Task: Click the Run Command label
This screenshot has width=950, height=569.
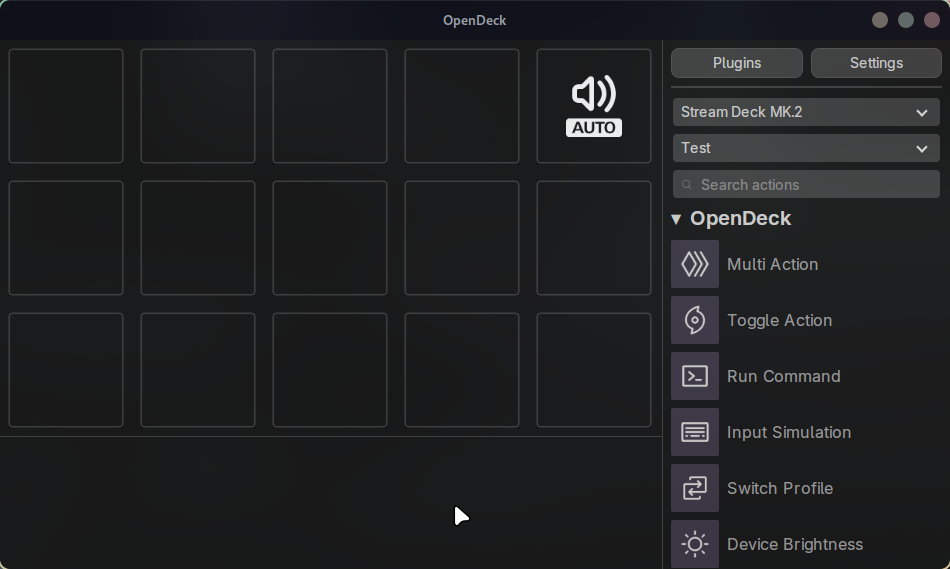Action: coord(783,376)
